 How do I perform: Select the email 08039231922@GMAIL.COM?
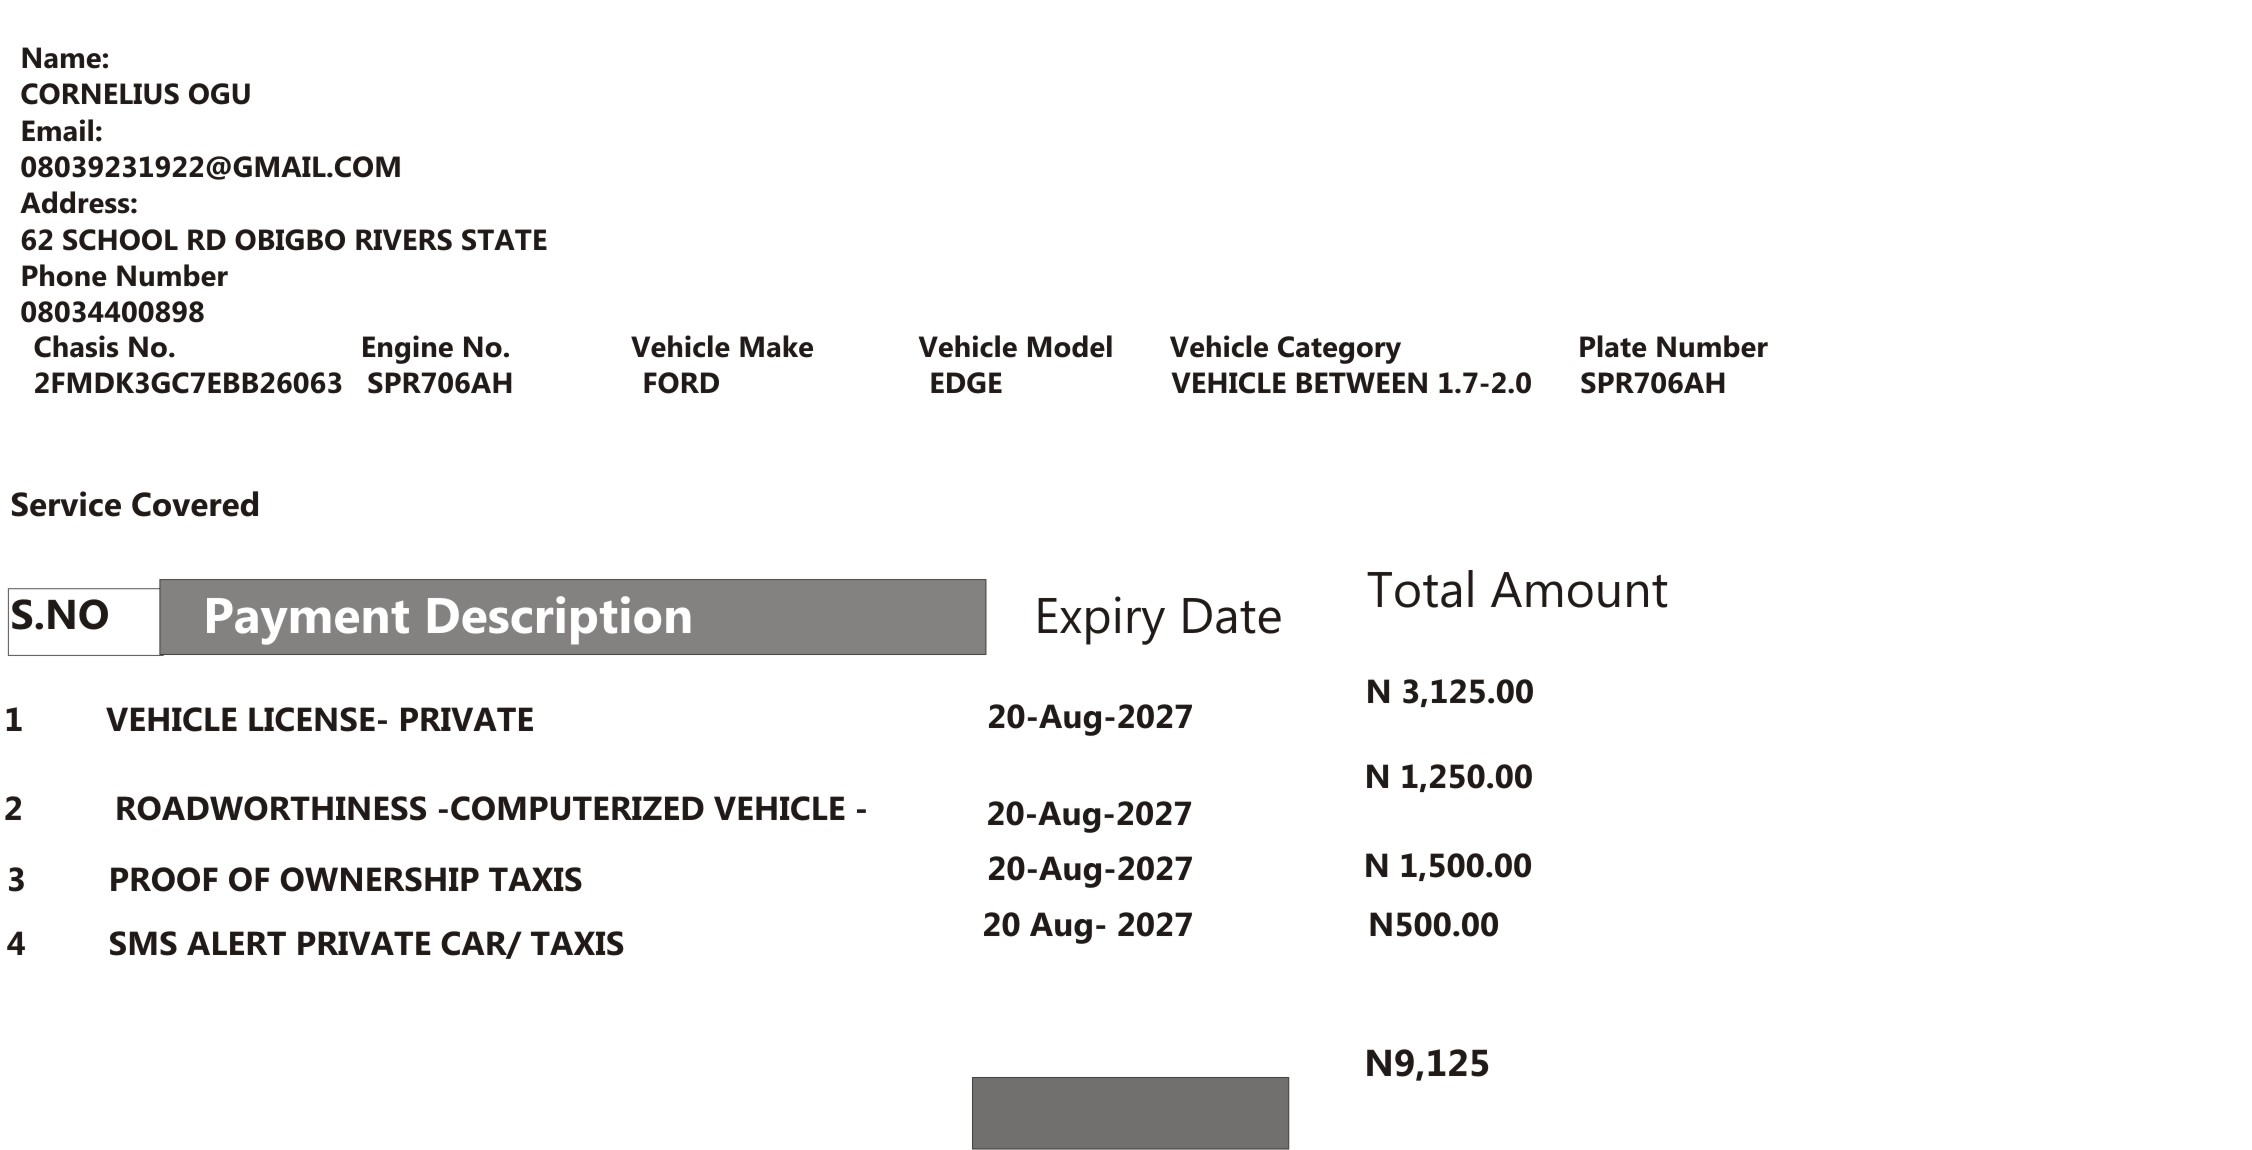(x=211, y=167)
